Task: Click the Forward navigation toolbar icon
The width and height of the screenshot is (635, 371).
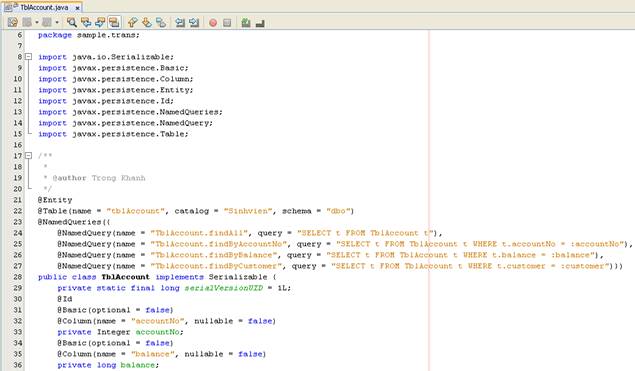Action: click(47, 23)
